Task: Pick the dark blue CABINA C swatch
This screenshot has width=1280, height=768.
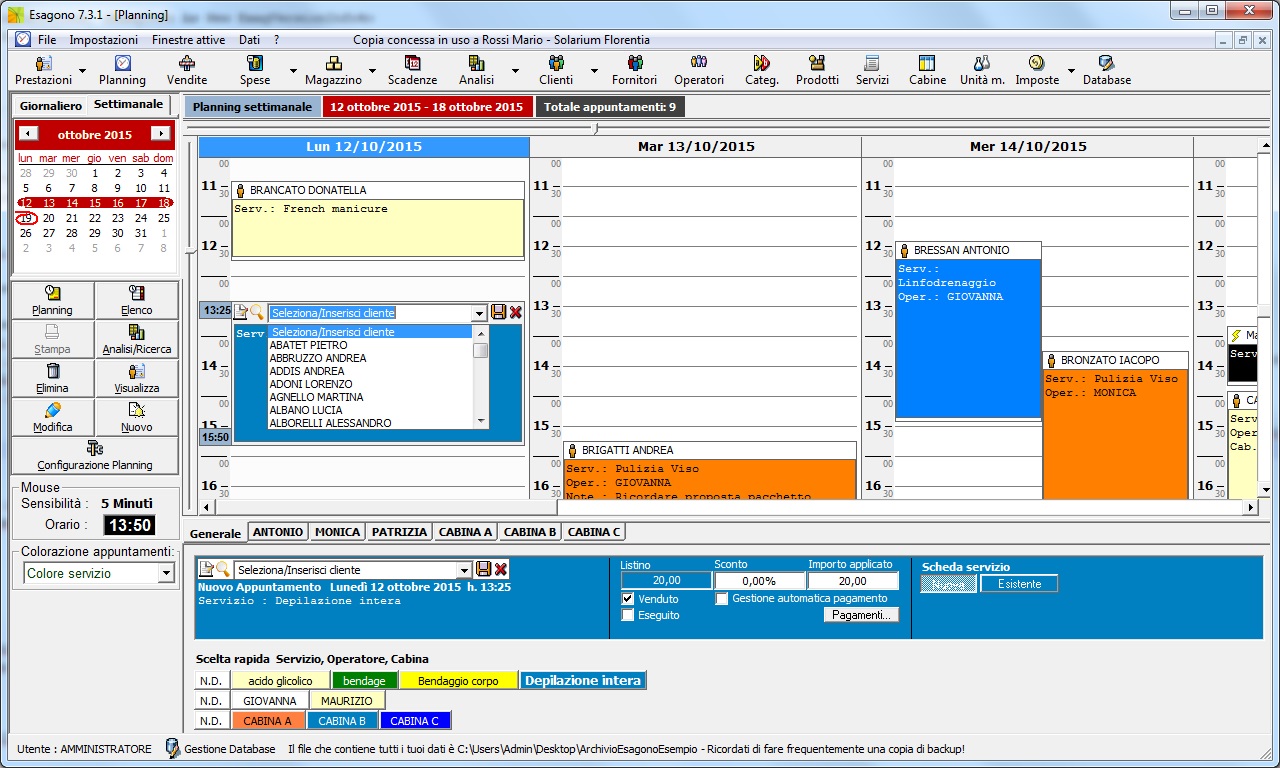Action: 415,721
